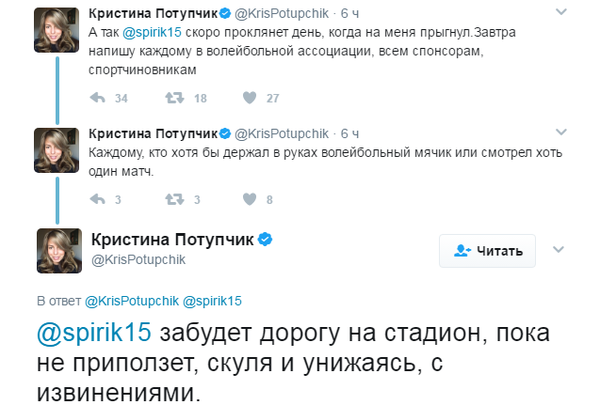Open the bold Кристина Потупчик name in main tweet
This screenshot has width=600, height=405.
coord(173,240)
